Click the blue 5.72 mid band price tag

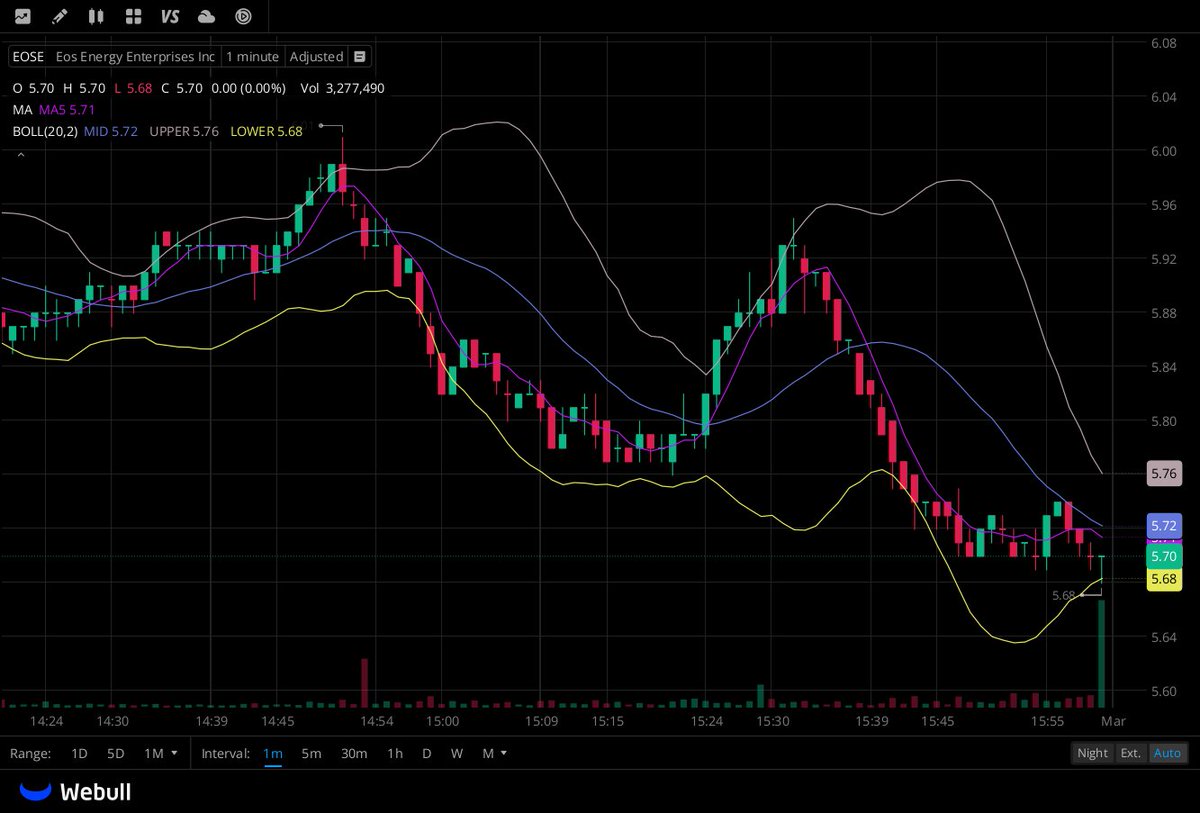pos(1164,525)
